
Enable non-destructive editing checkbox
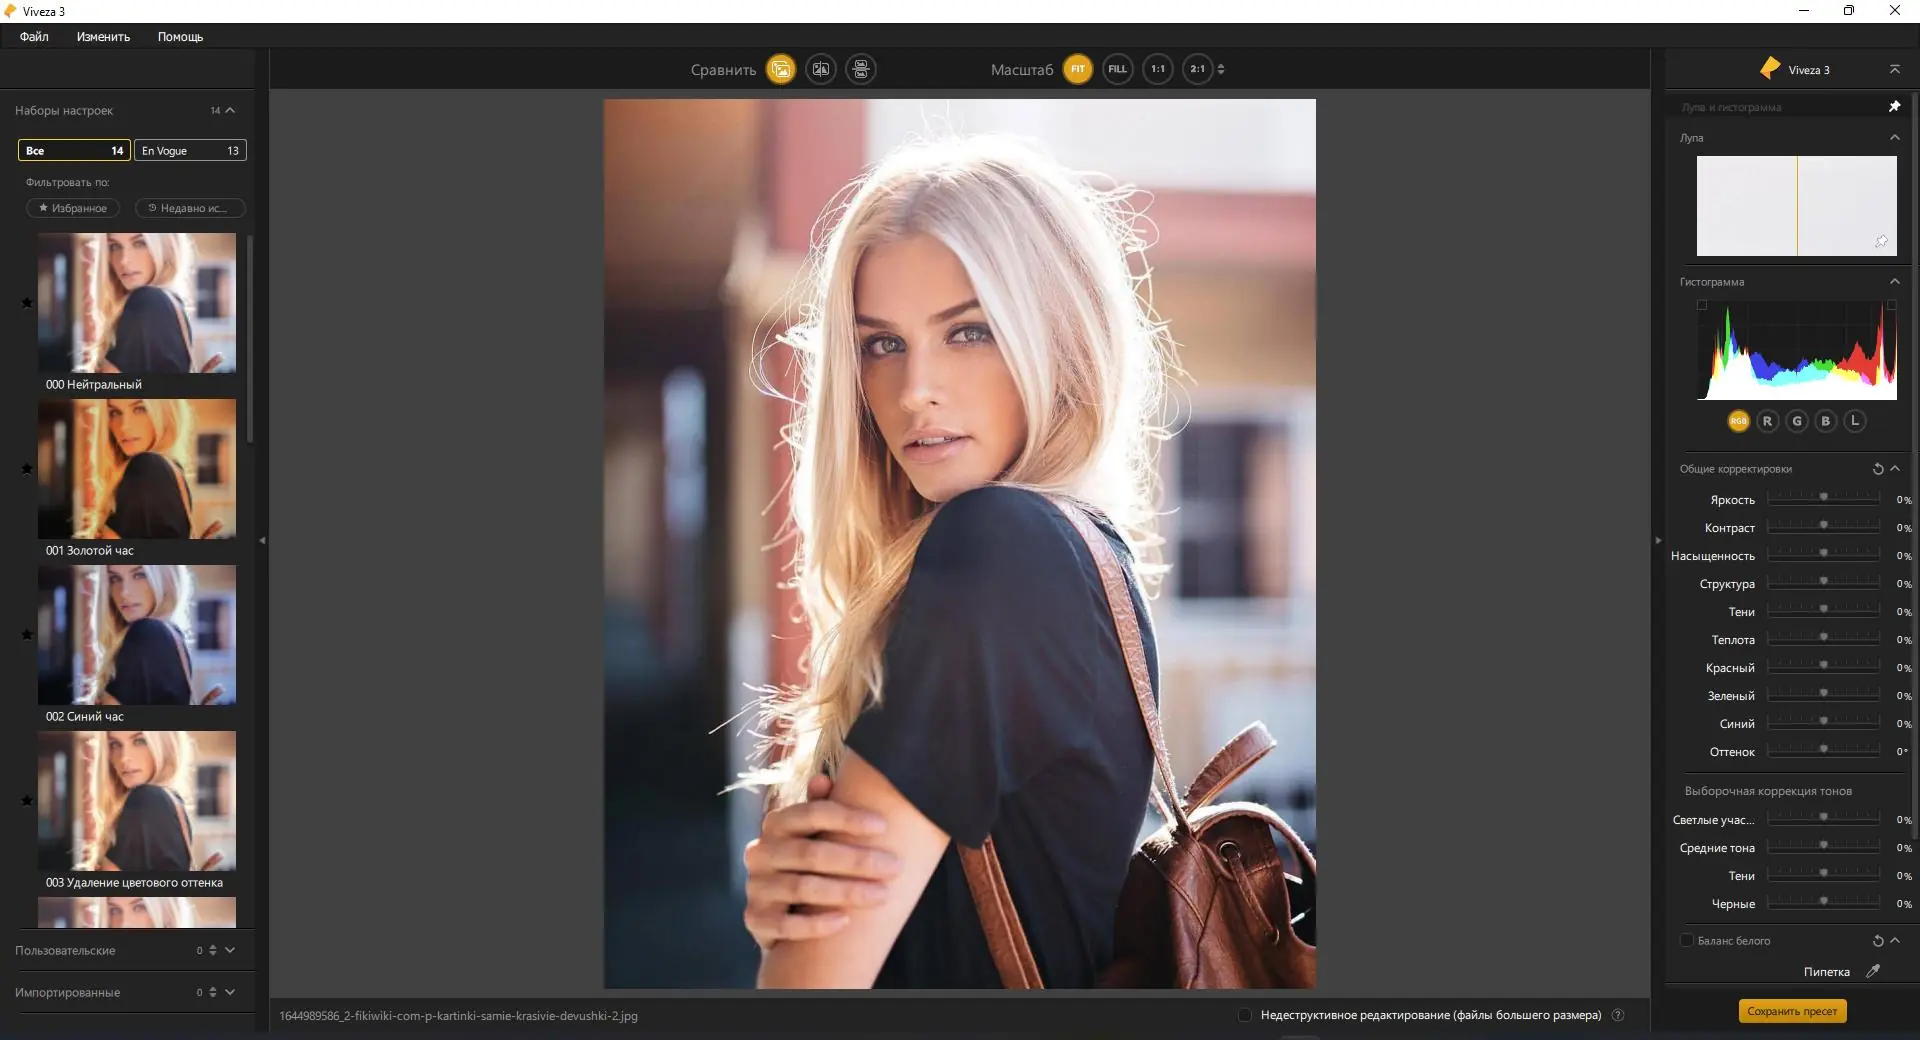pyautogui.click(x=1245, y=1015)
